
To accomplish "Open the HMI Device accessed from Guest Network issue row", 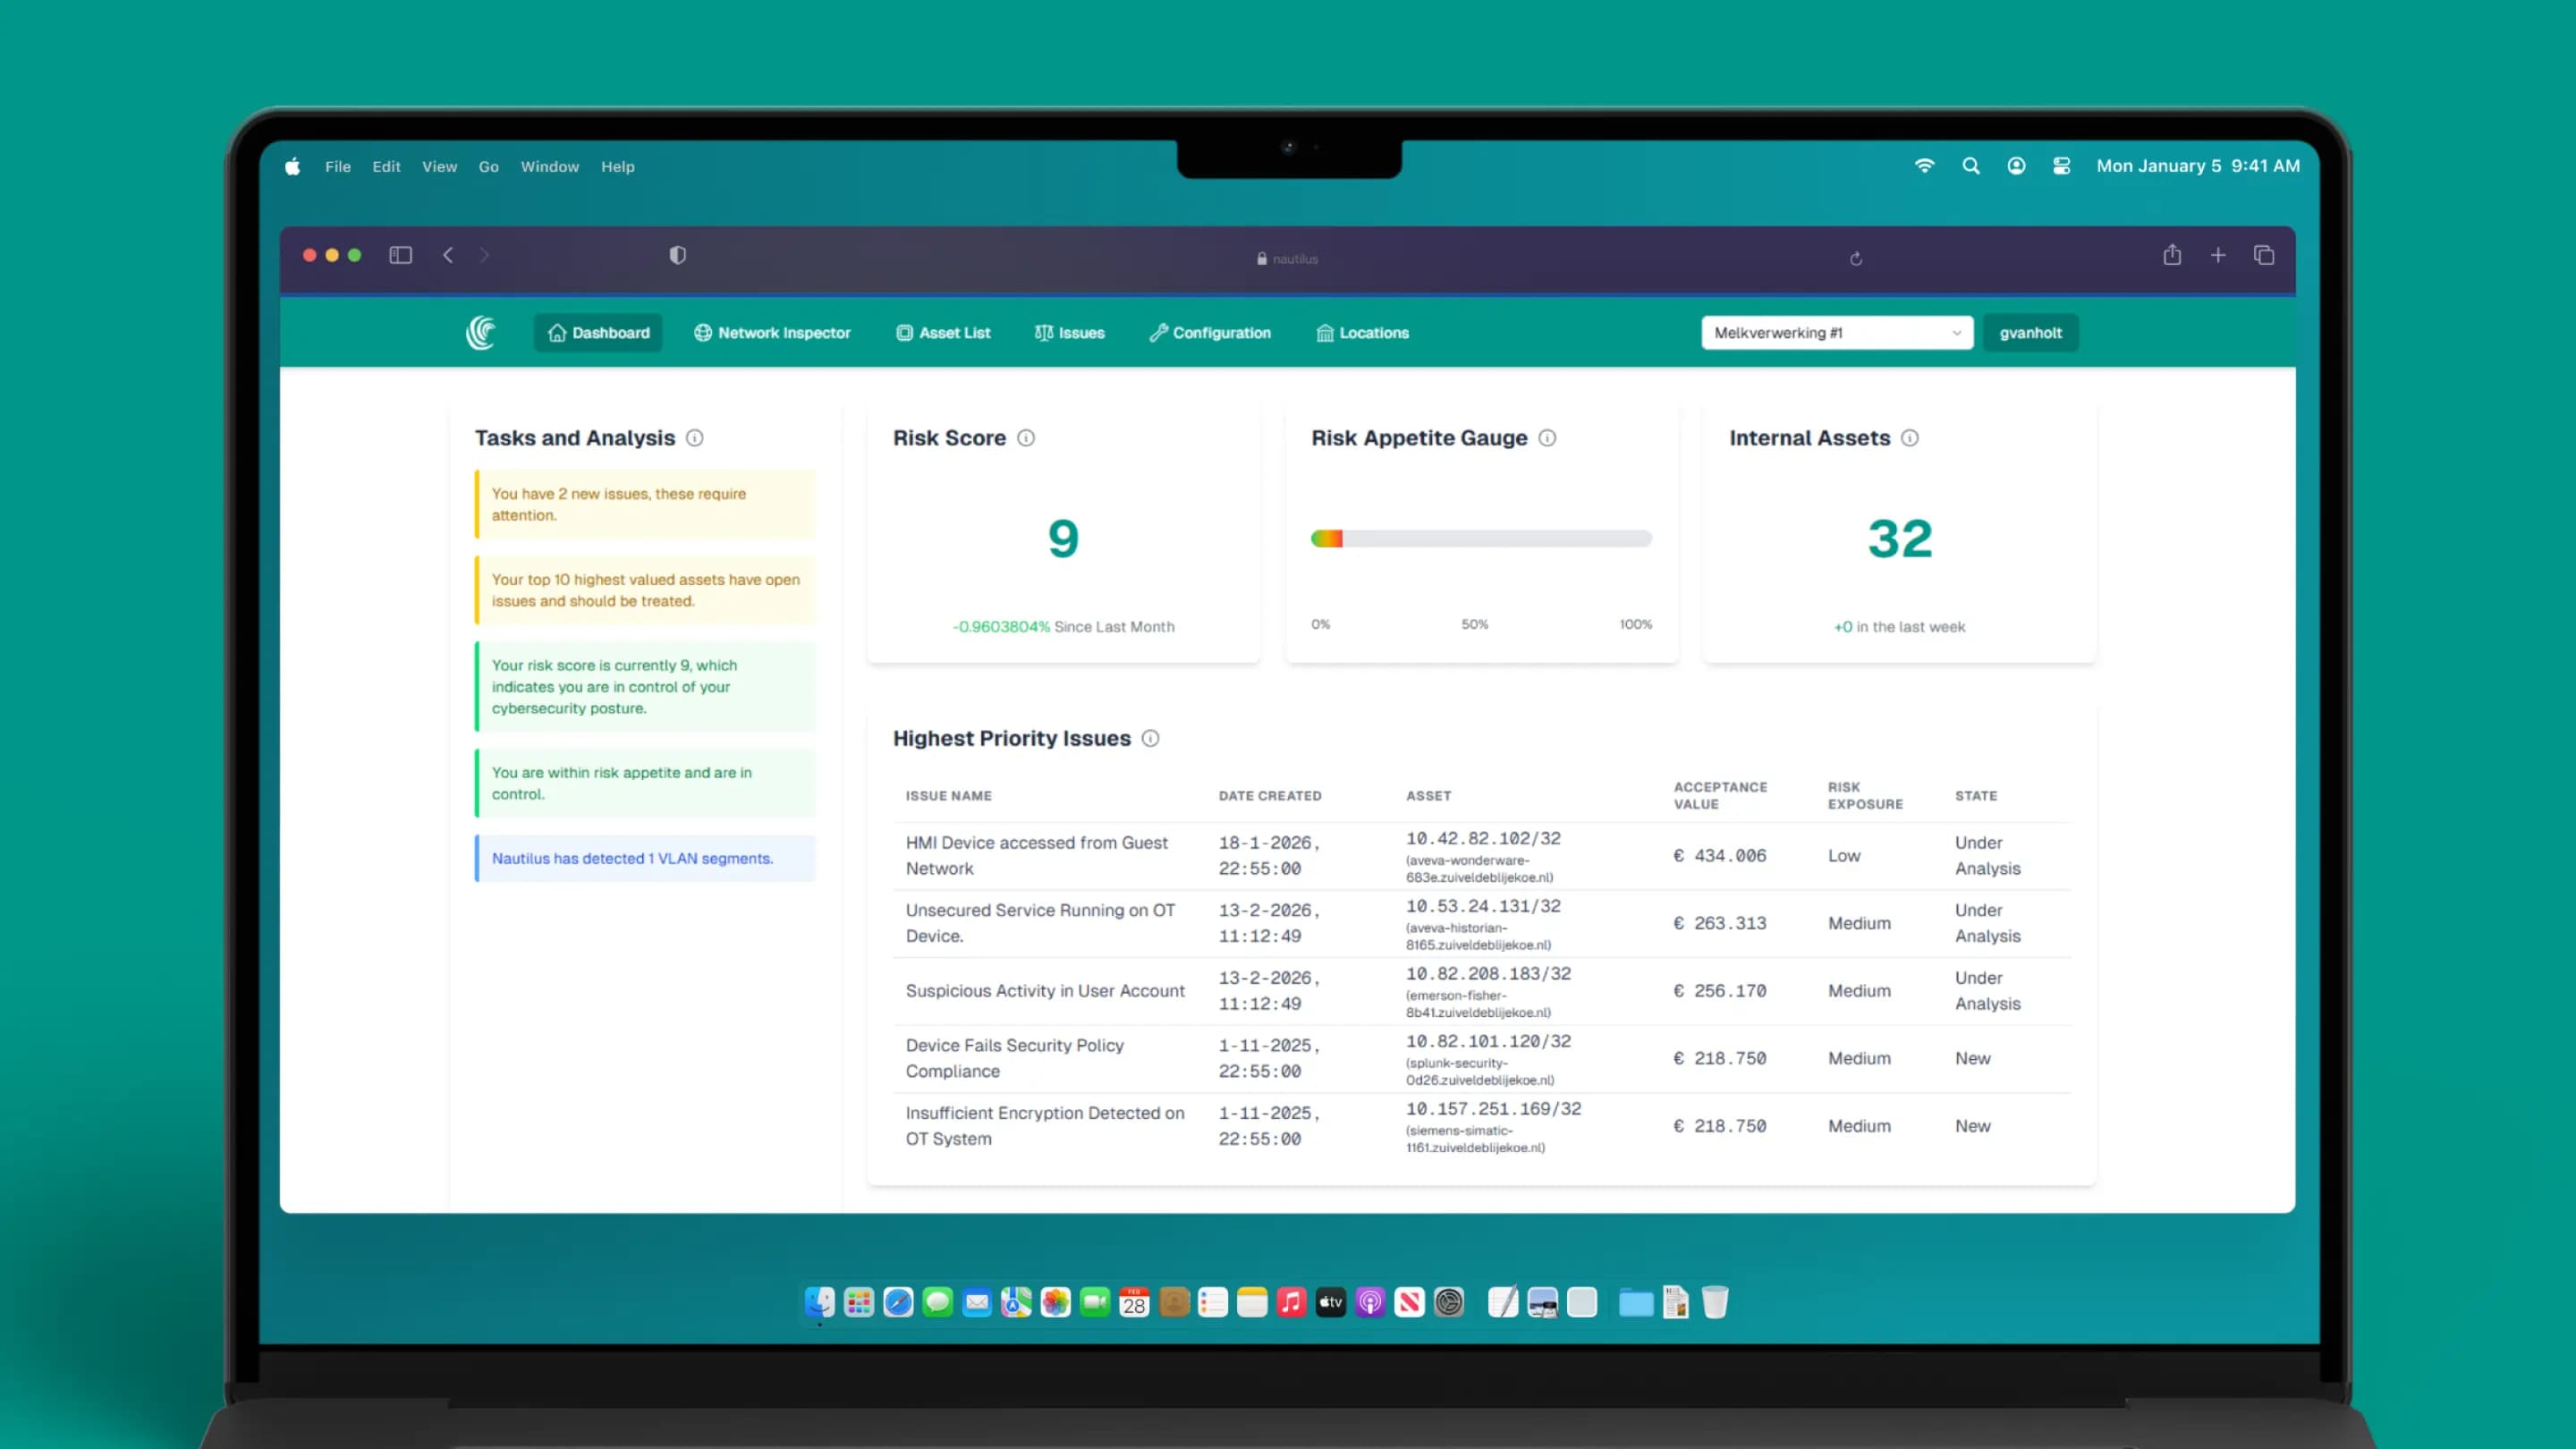I will tap(1036, 856).
